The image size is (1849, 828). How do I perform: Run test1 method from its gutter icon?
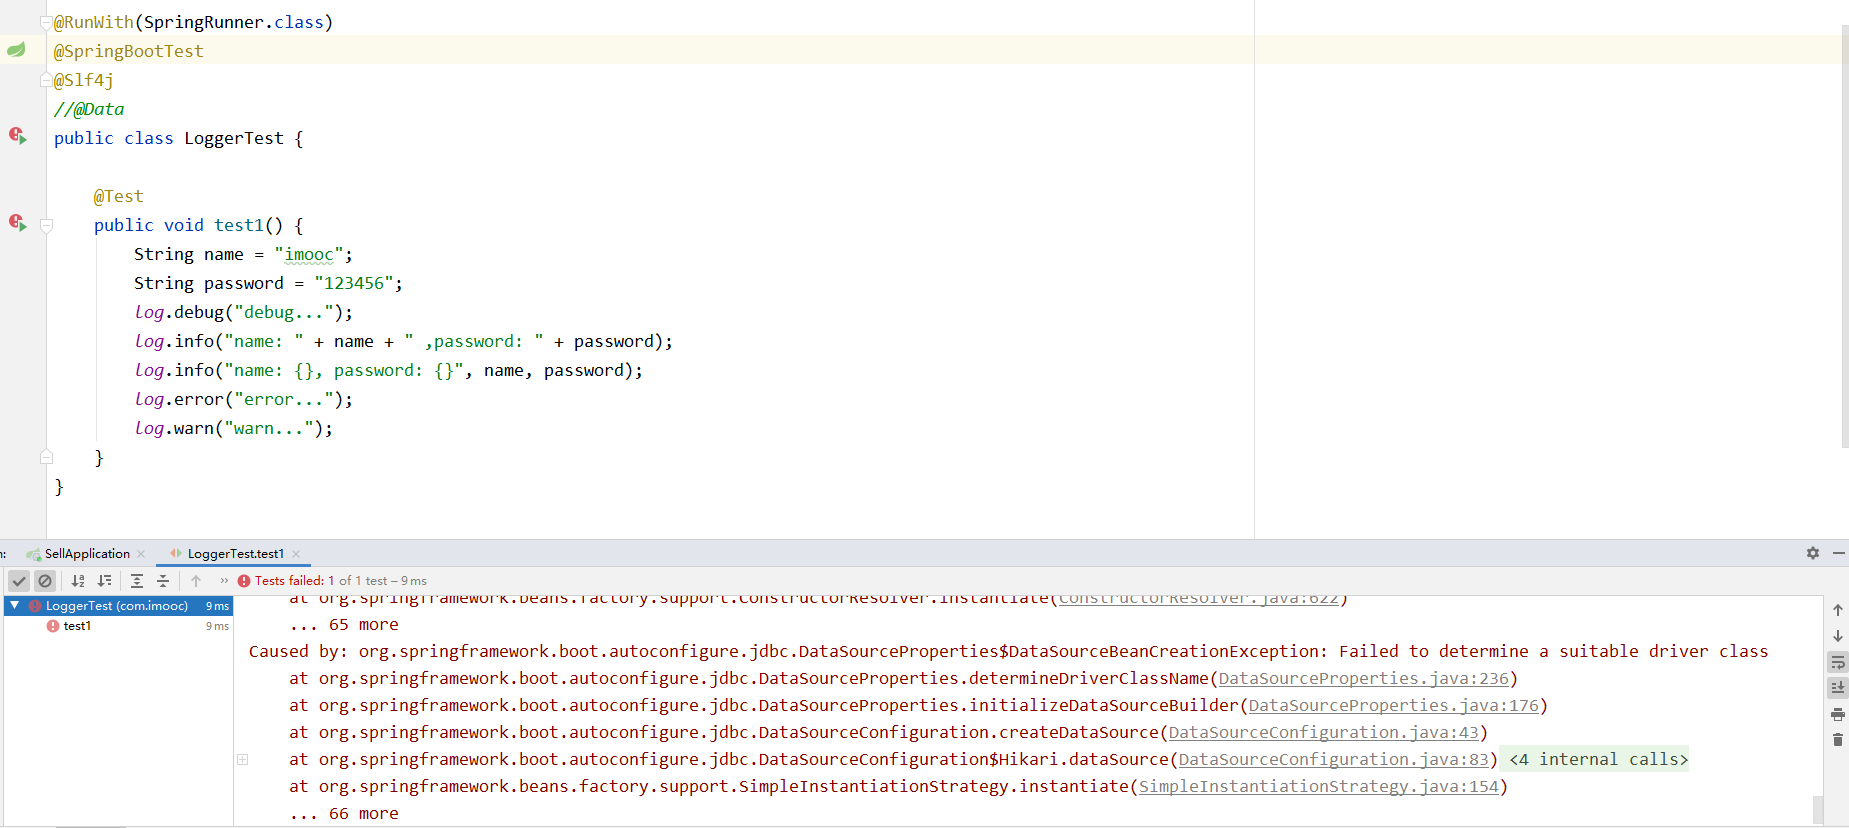click(17, 223)
